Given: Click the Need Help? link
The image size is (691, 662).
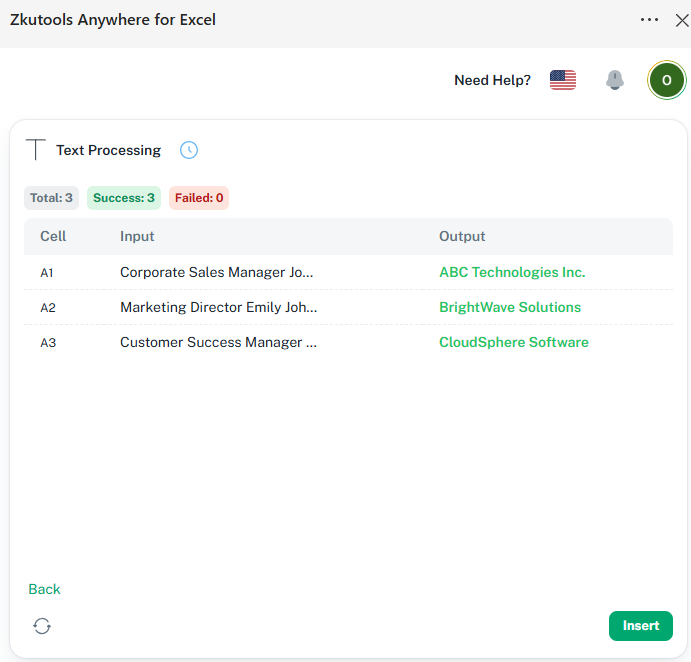Looking at the screenshot, I should [492, 80].
